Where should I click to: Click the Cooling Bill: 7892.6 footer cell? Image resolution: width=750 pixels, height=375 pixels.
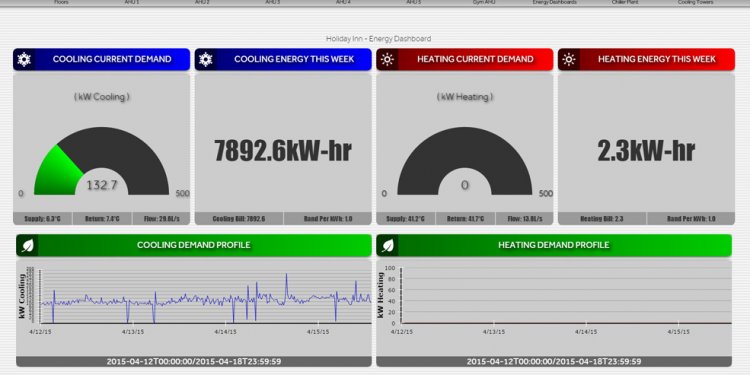pyautogui.click(x=239, y=219)
